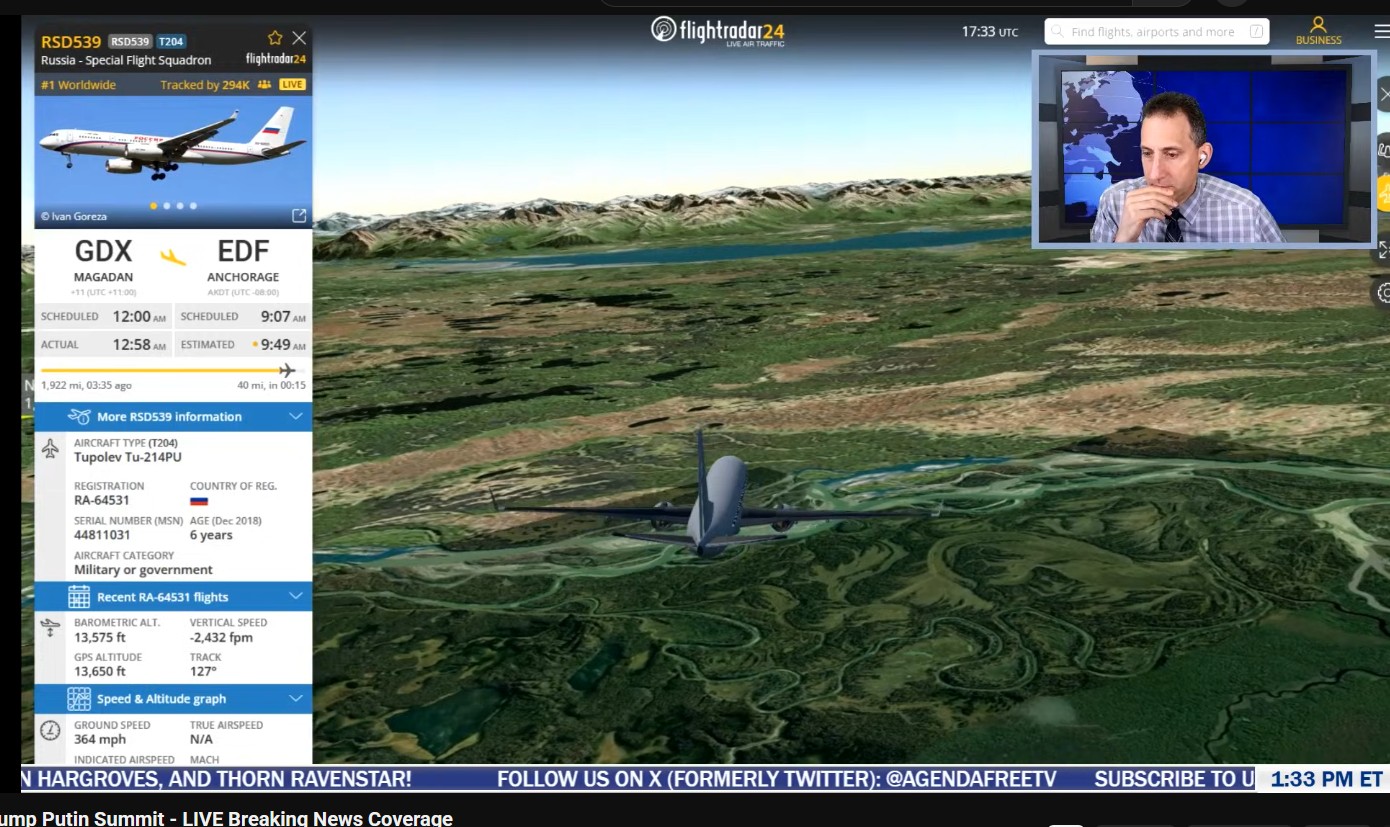Select the first aircraft photo carousel dot
The image size is (1390, 827).
click(x=153, y=206)
